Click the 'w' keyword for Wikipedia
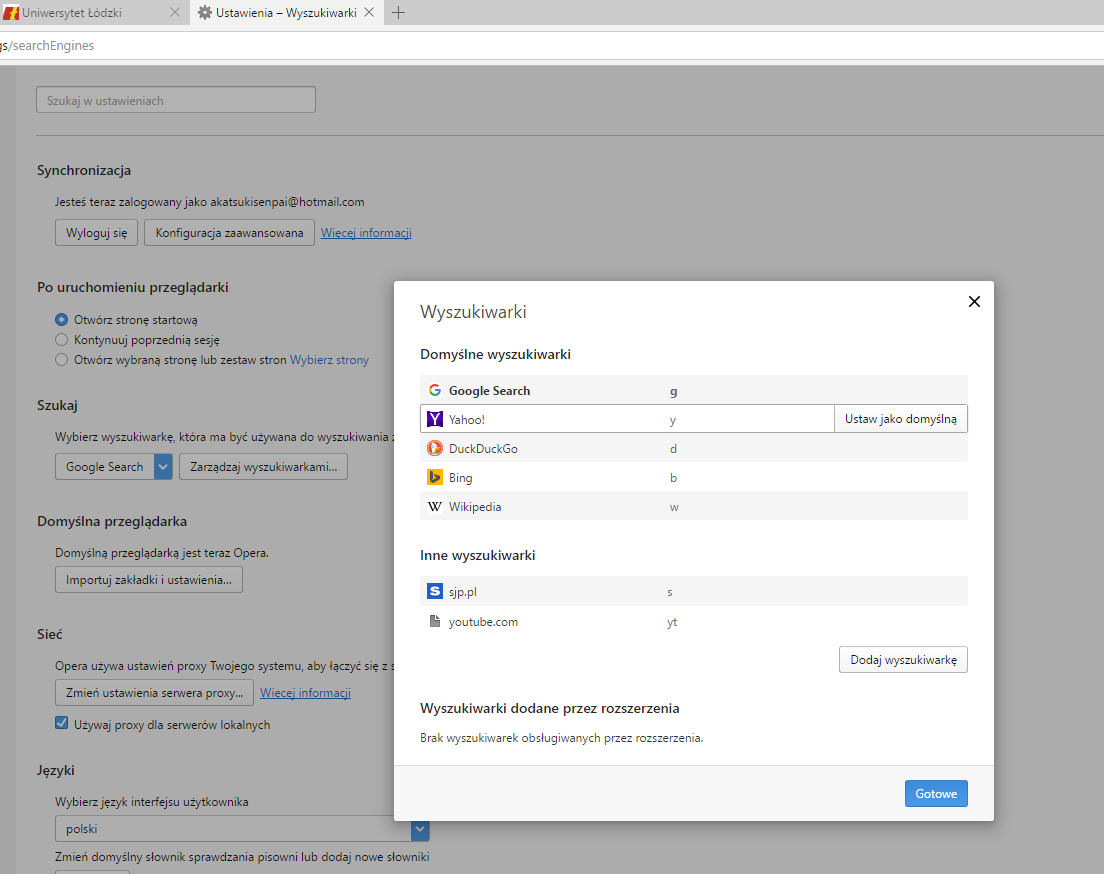This screenshot has width=1104, height=874. [674, 507]
